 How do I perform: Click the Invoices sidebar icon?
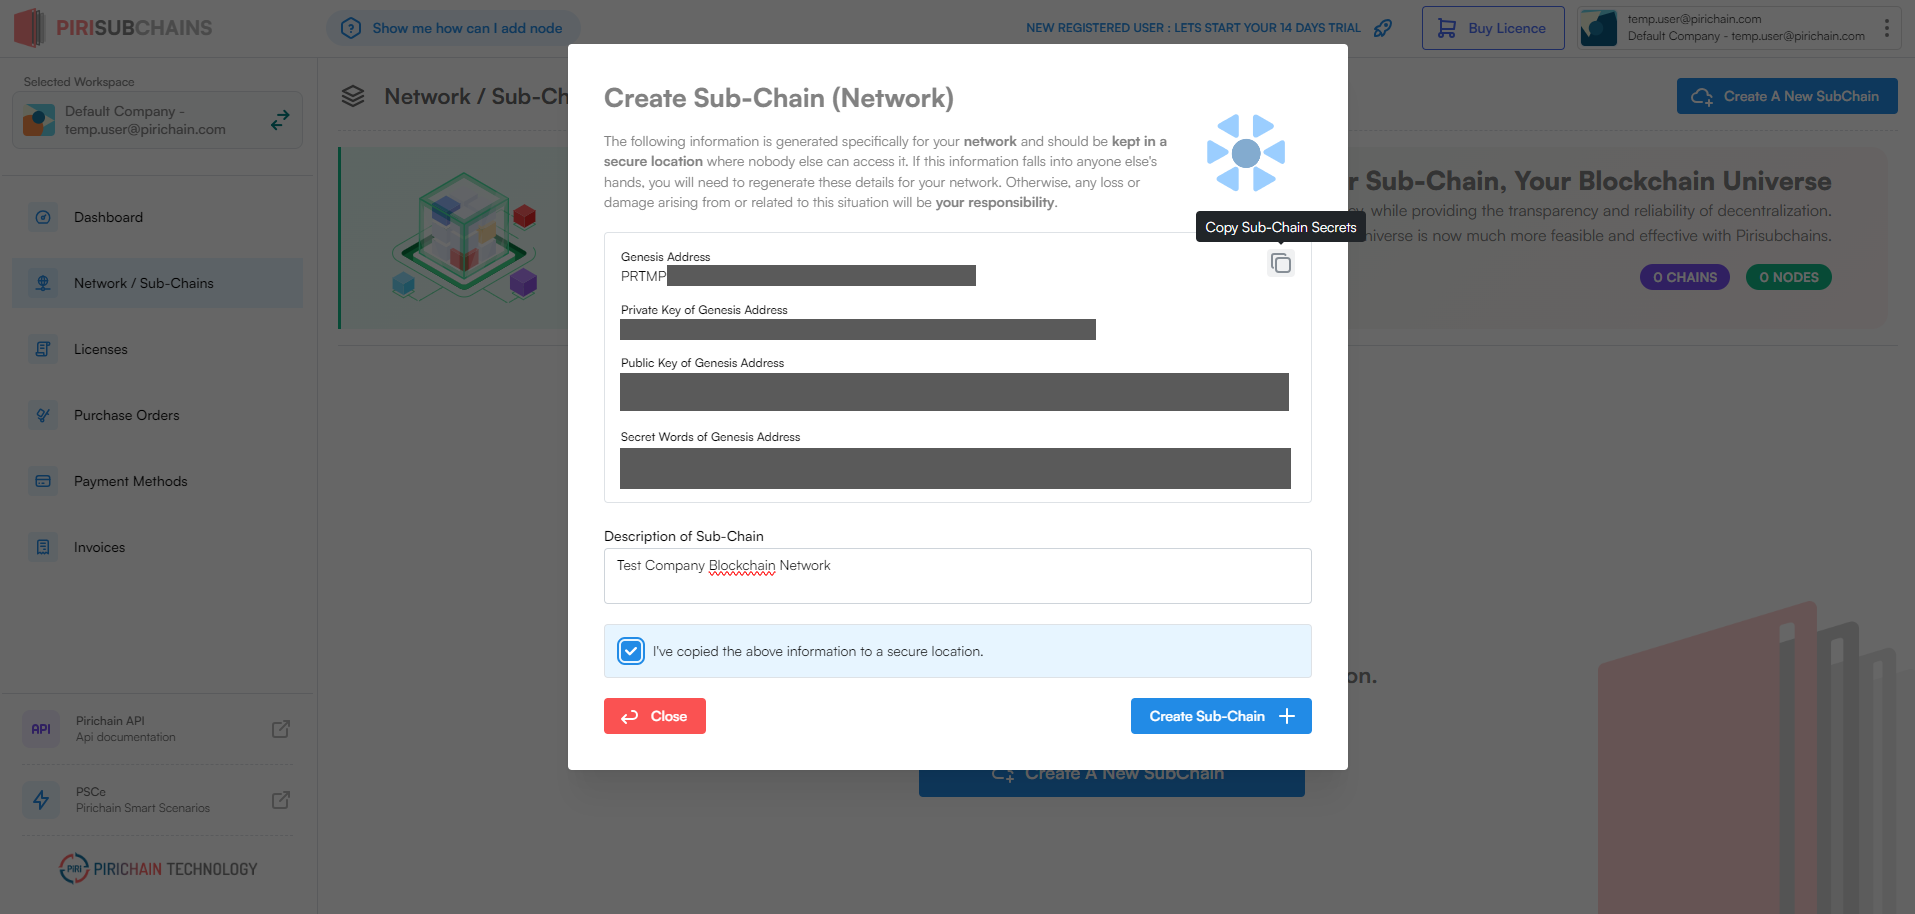(x=43, y=547)
